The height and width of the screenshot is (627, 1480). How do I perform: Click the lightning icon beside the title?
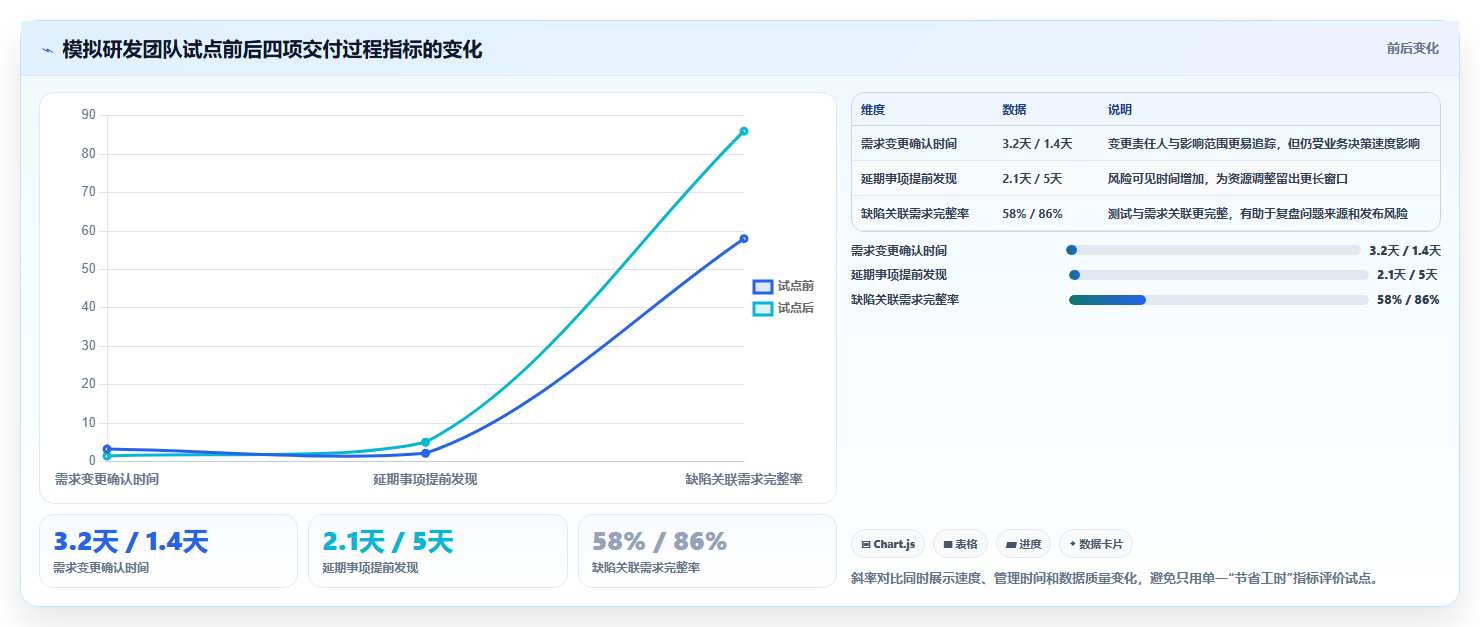47,50
